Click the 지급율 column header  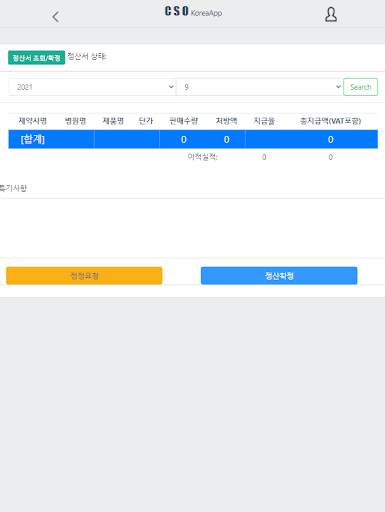click(x=264, y=121)
